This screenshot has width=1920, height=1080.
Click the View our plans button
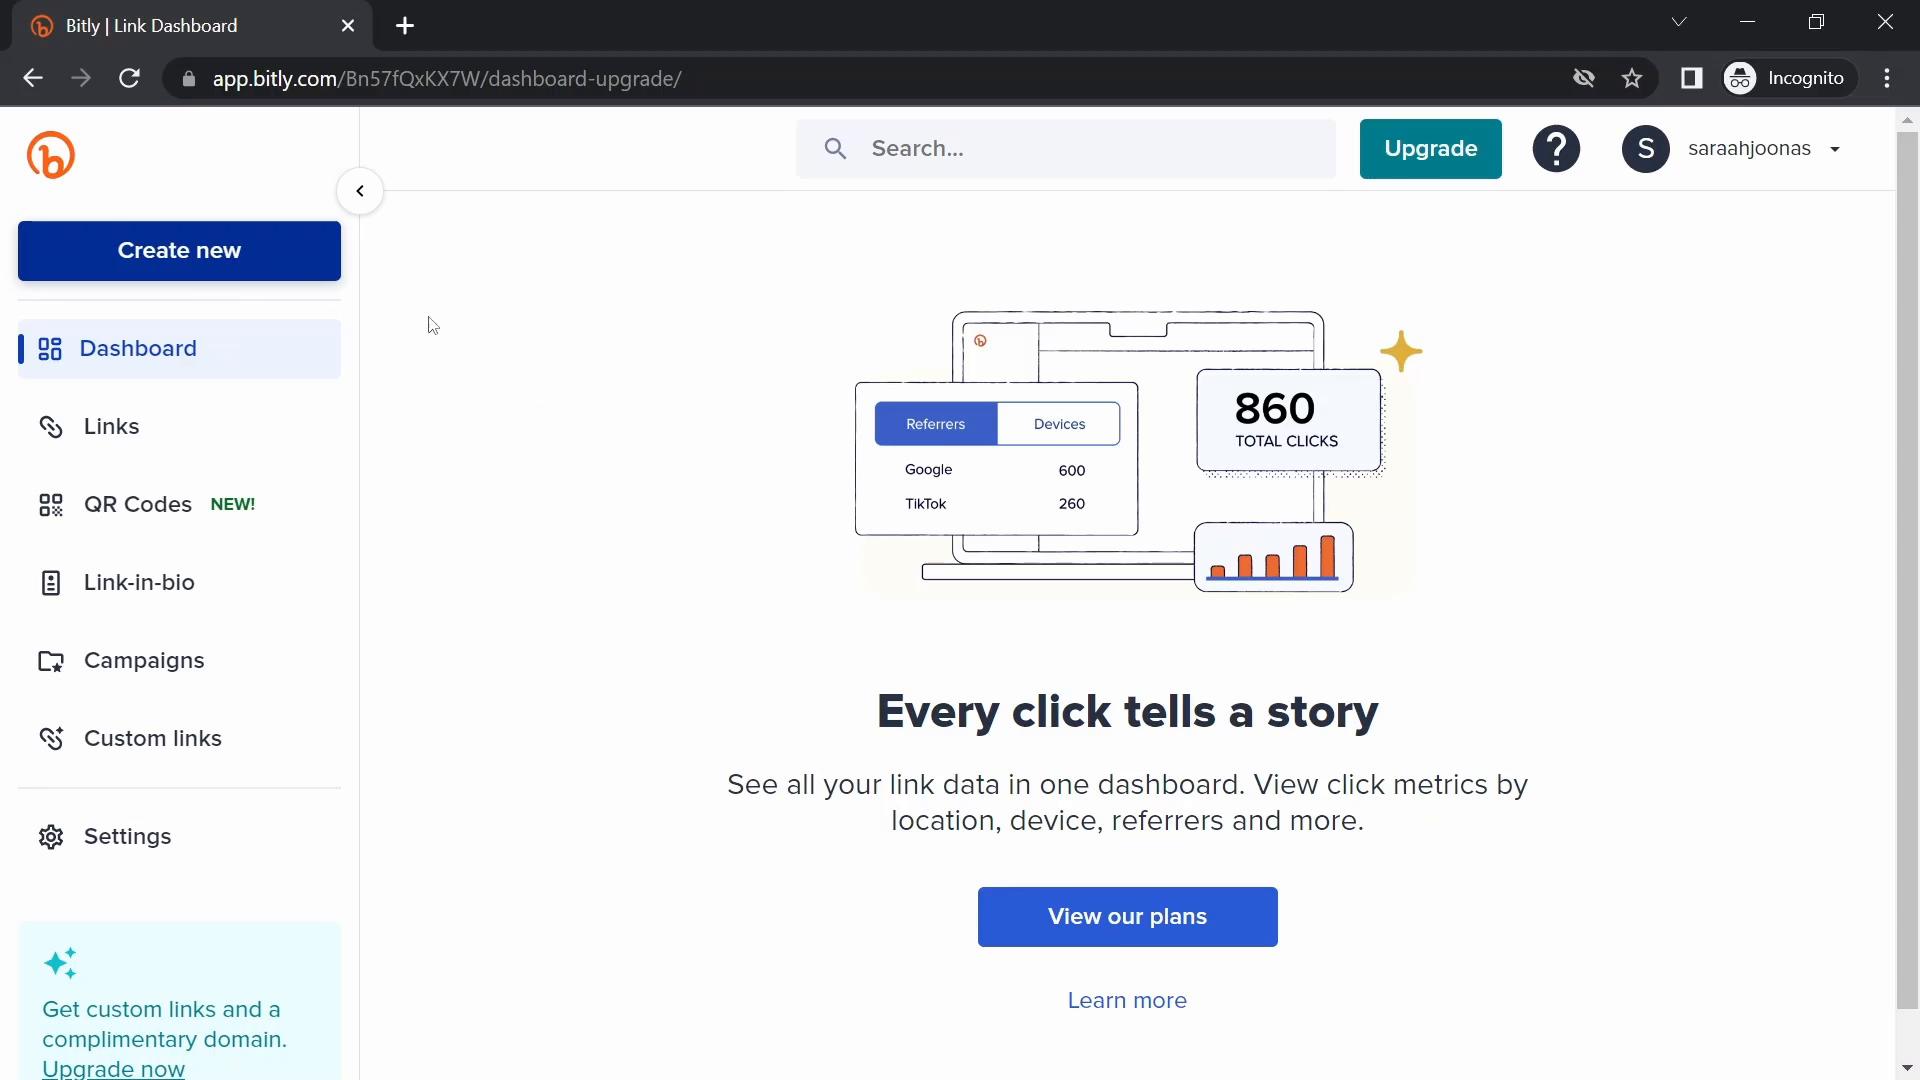pos(1127,916)
